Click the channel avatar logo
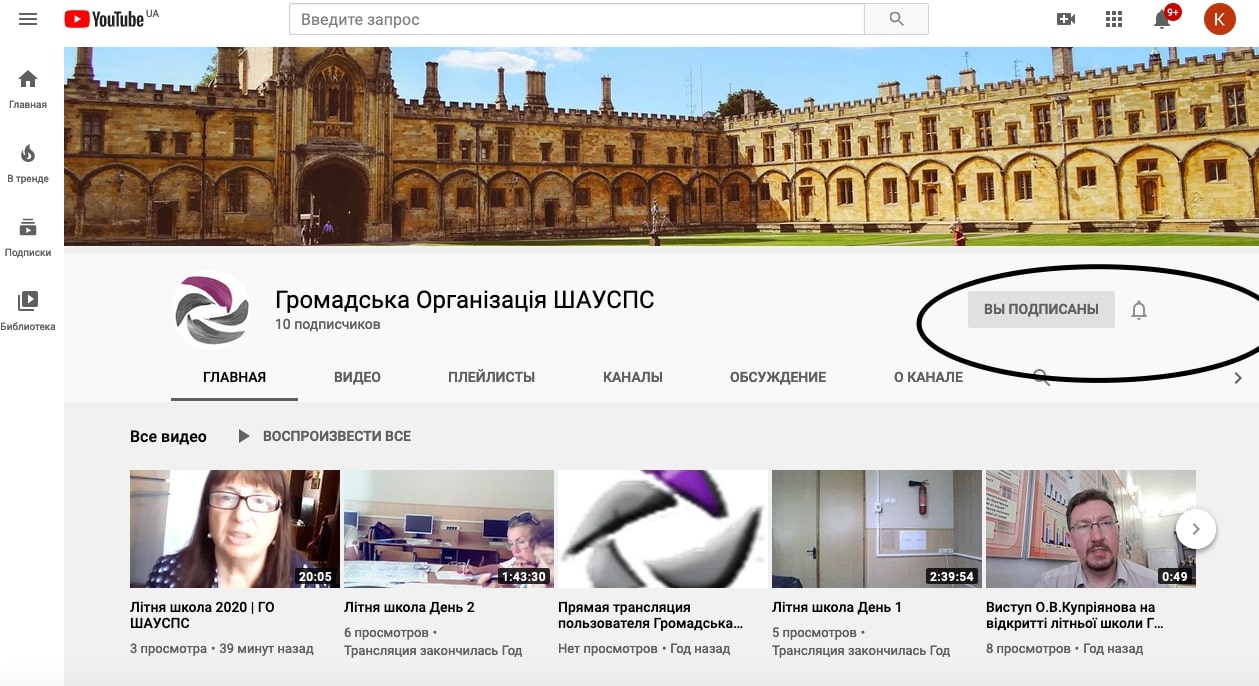This screenshot has width=1259, height=686. click(x=211, y=309)
